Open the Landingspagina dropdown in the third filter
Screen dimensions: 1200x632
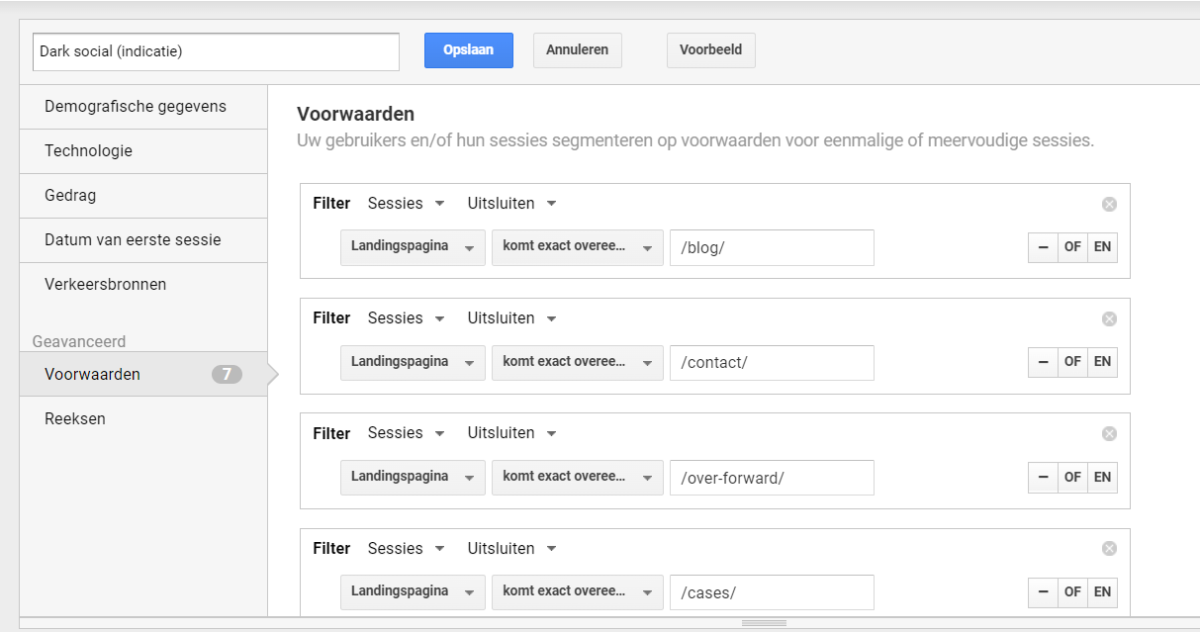(412, 477)
